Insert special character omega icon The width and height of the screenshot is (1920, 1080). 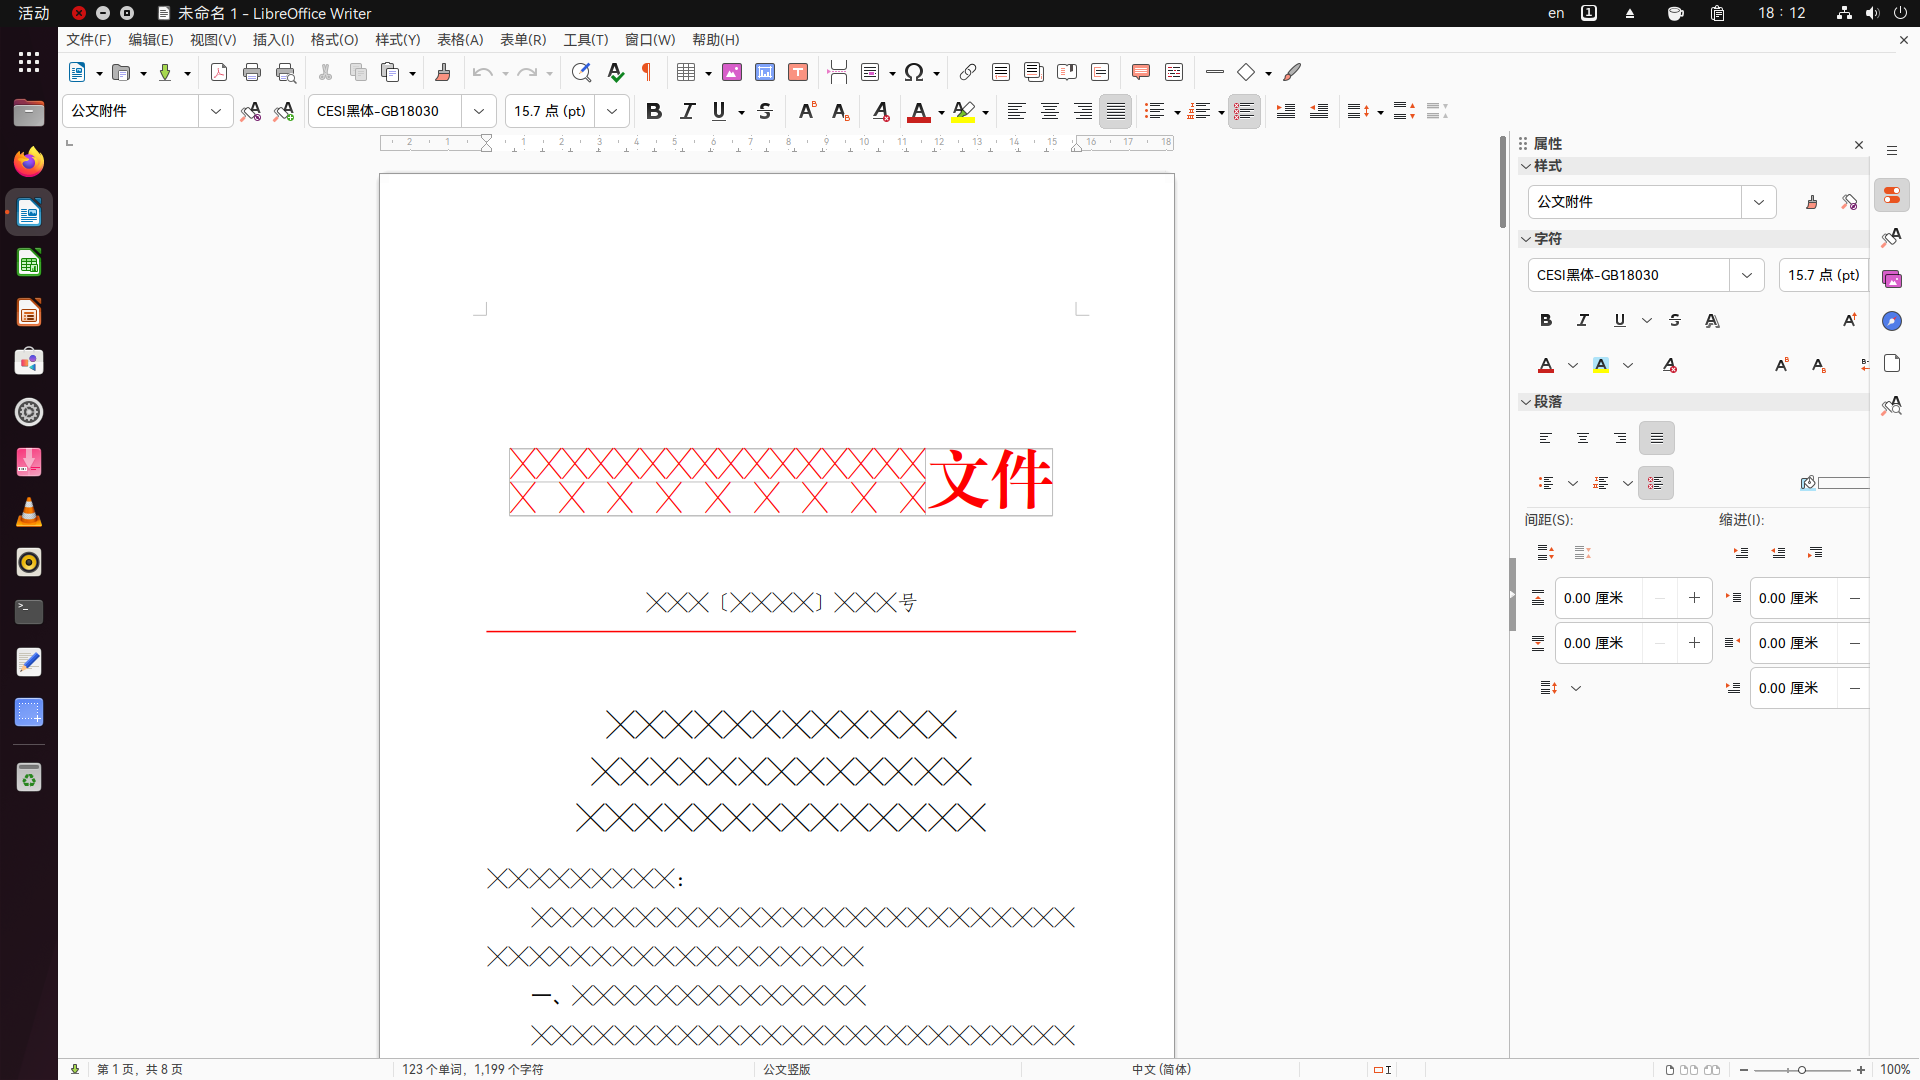tap(914, 72)
